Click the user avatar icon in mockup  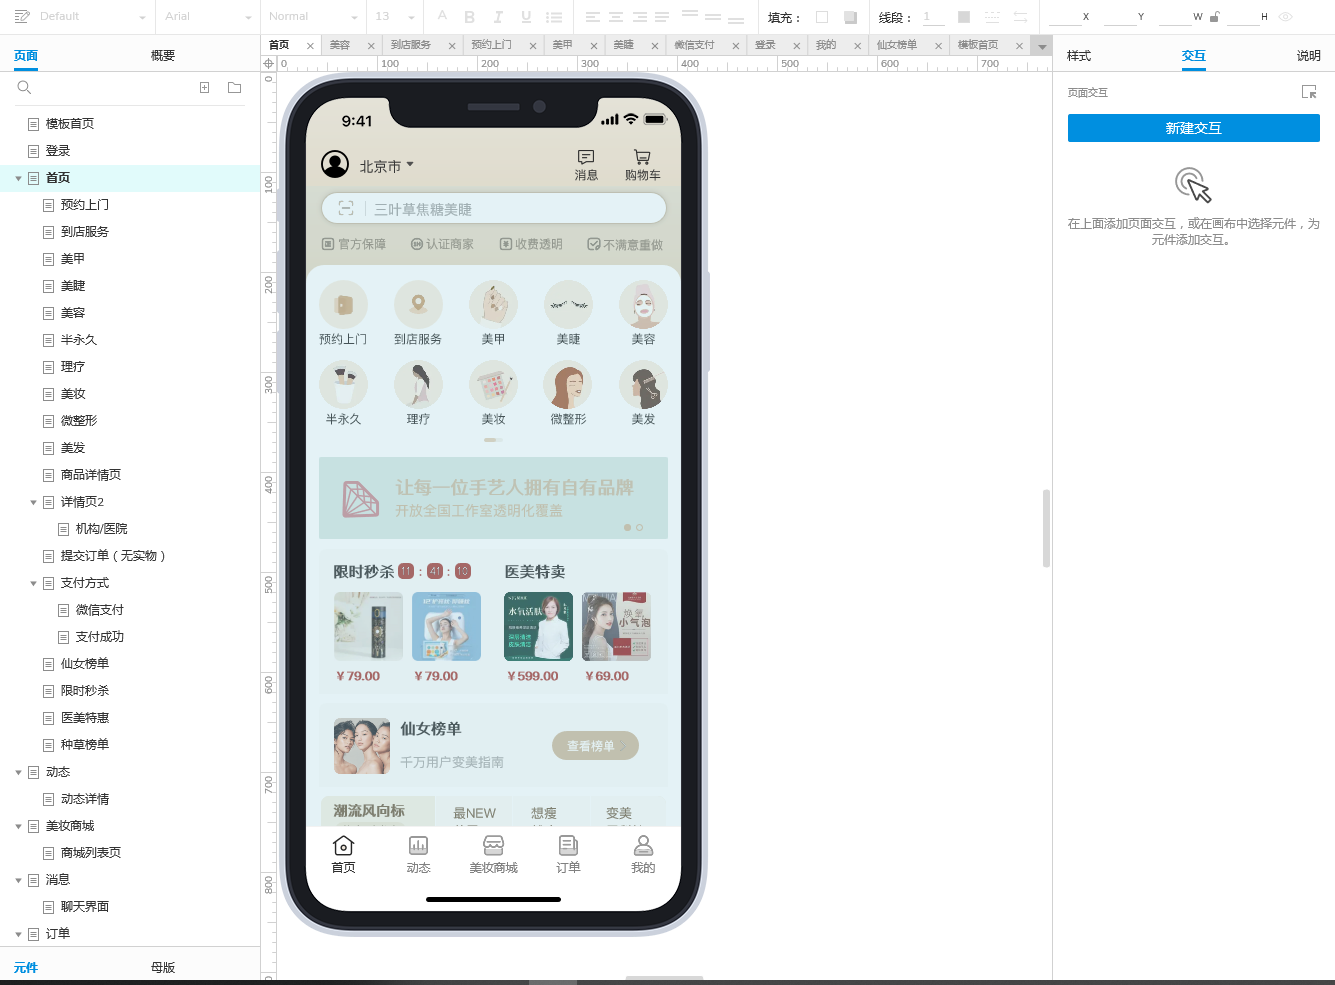tap(335, 164)
